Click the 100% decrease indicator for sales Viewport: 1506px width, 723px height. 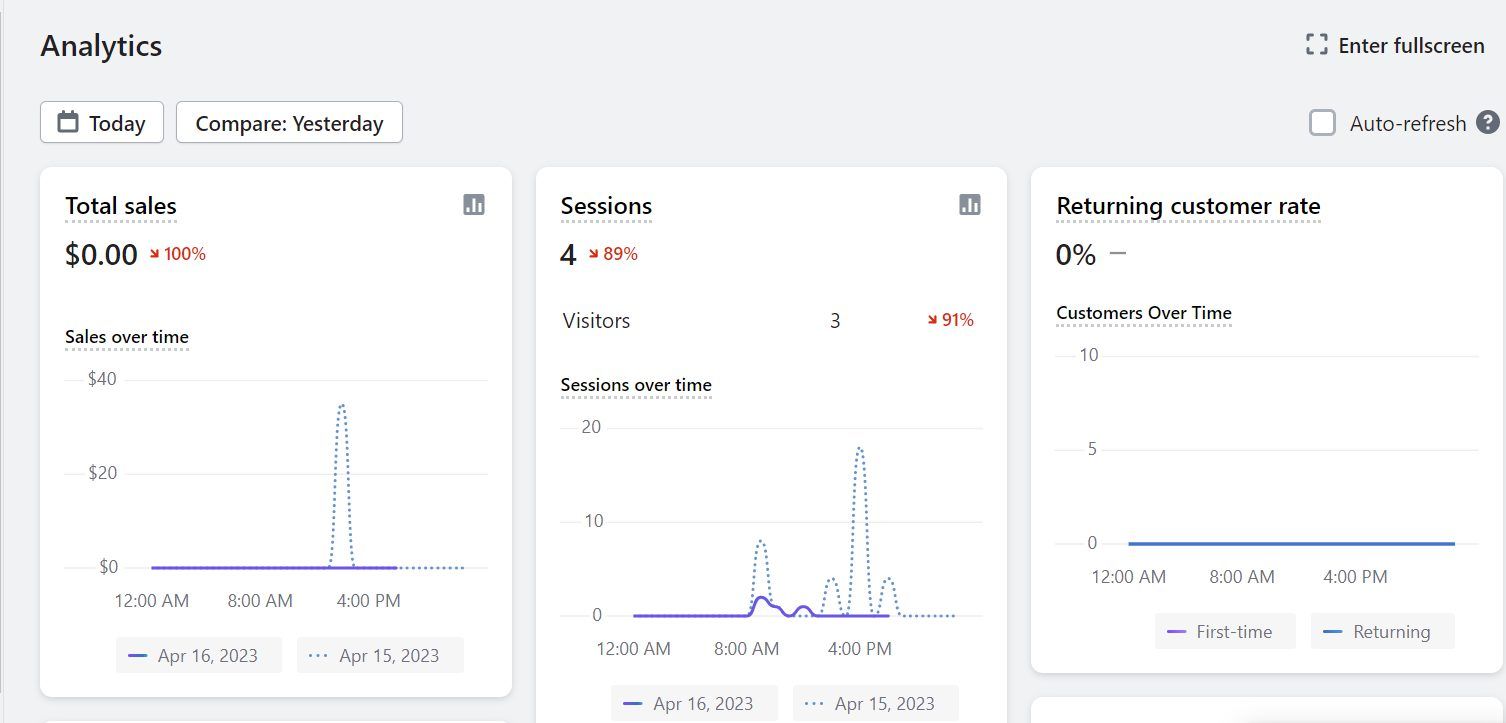178,254
